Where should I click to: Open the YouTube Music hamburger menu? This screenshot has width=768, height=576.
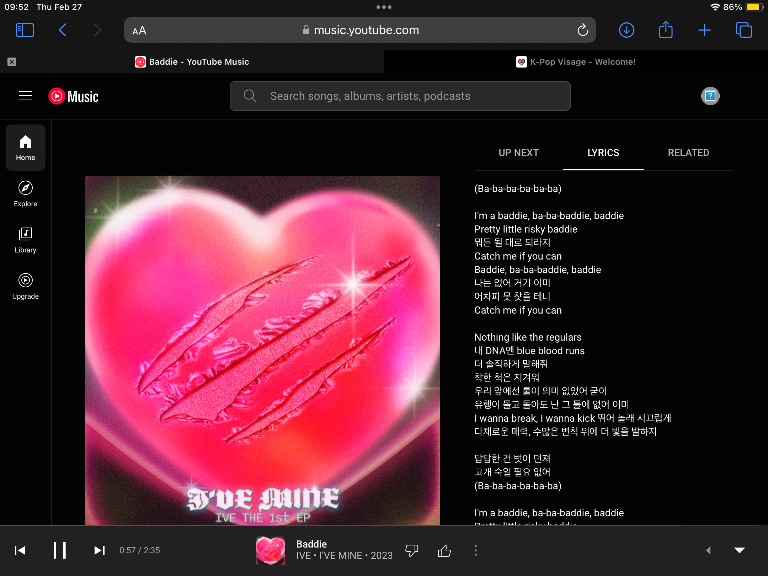[25, 96]
